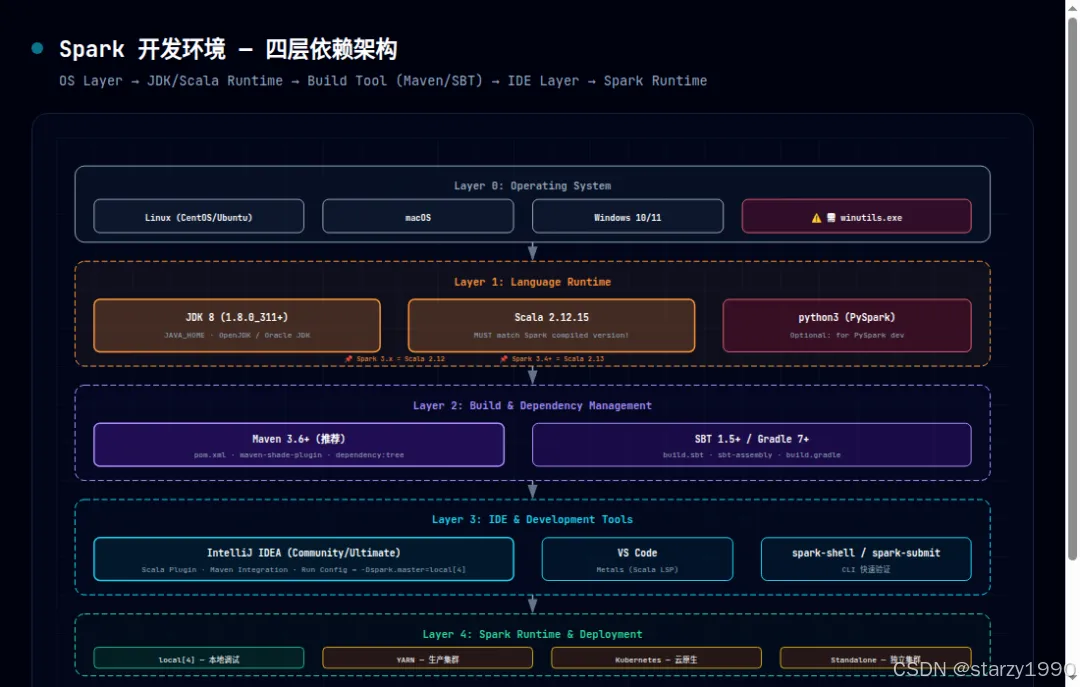Click the 'pom.xml · maven-shade-plugin' subtext
1080x687 pixels.
tap(299, 455)
